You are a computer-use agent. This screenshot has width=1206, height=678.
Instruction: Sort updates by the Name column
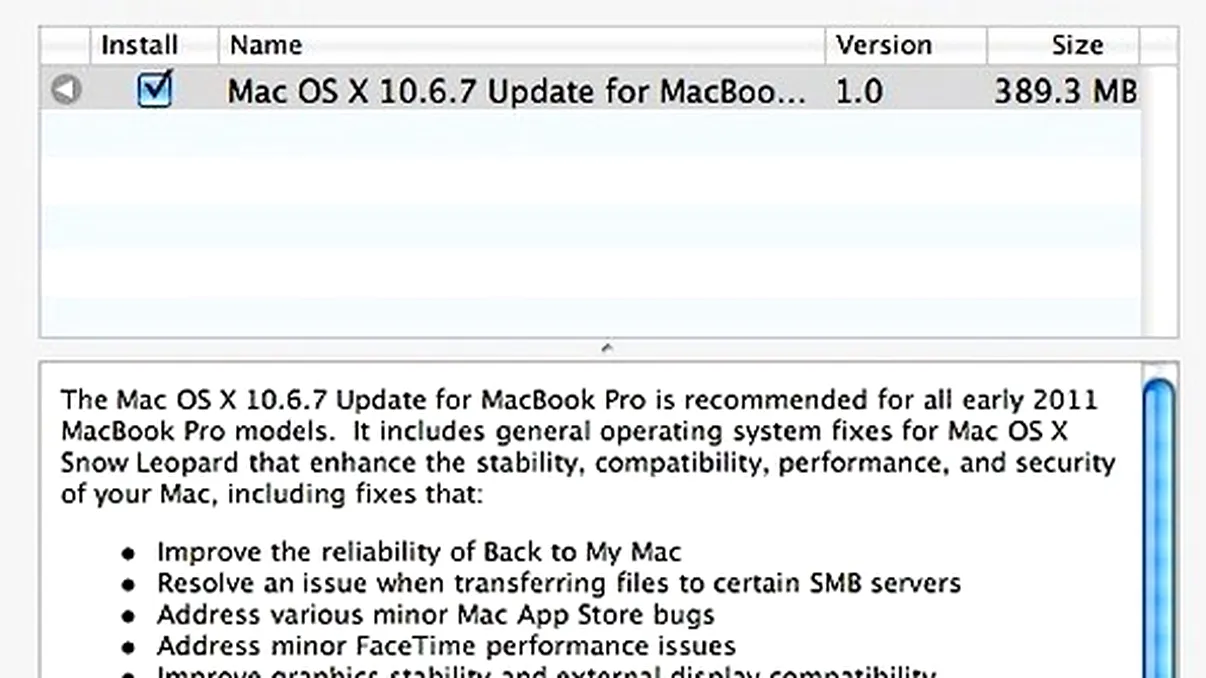[265, 45]
